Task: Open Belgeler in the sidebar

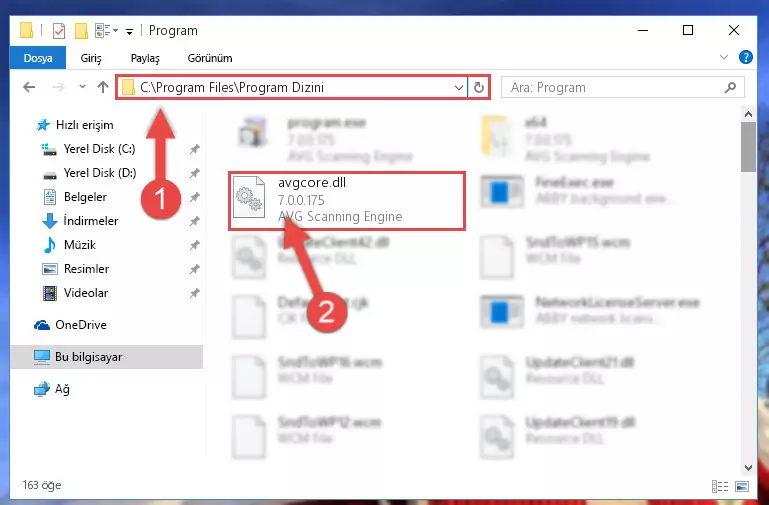Action: (75, 197)
